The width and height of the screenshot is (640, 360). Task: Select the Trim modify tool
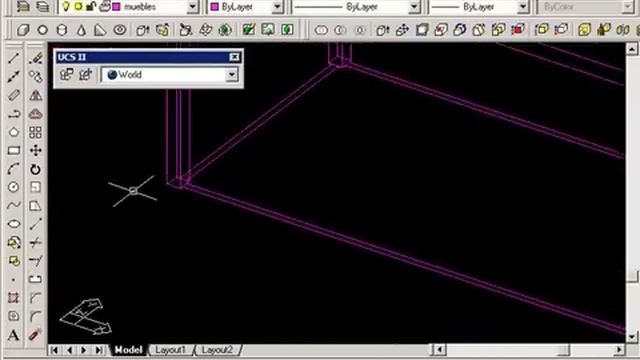point(36,242)
